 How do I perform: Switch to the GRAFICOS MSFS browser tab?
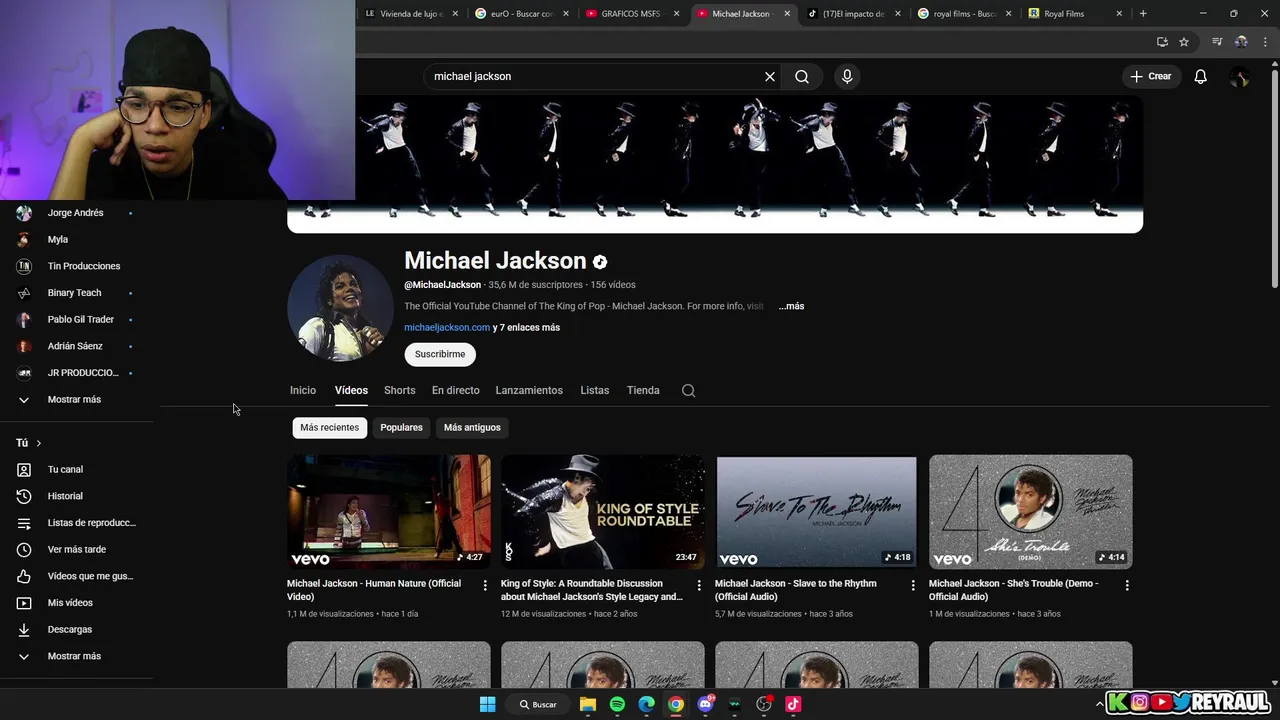[632, 14]
